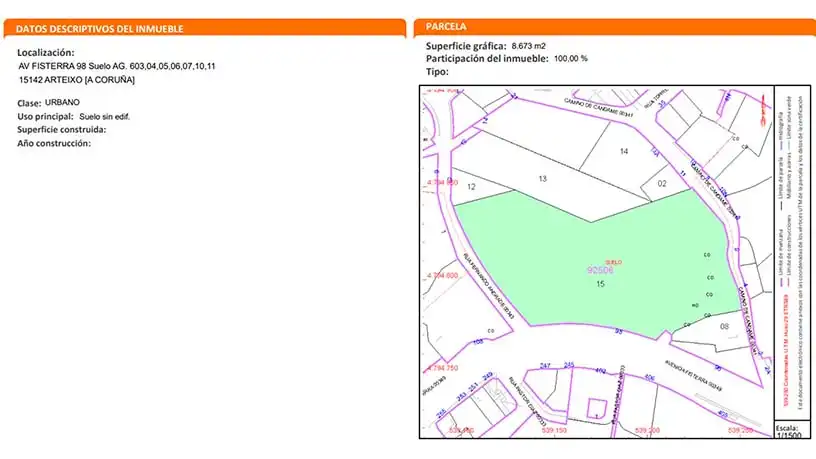Select the 'Clase:' label
This screenshot has height=459, width=816.
pos(29,103)
